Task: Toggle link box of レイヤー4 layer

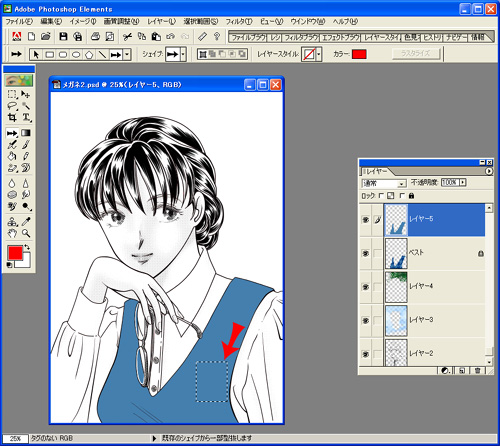Action: [x=377, y=287]
